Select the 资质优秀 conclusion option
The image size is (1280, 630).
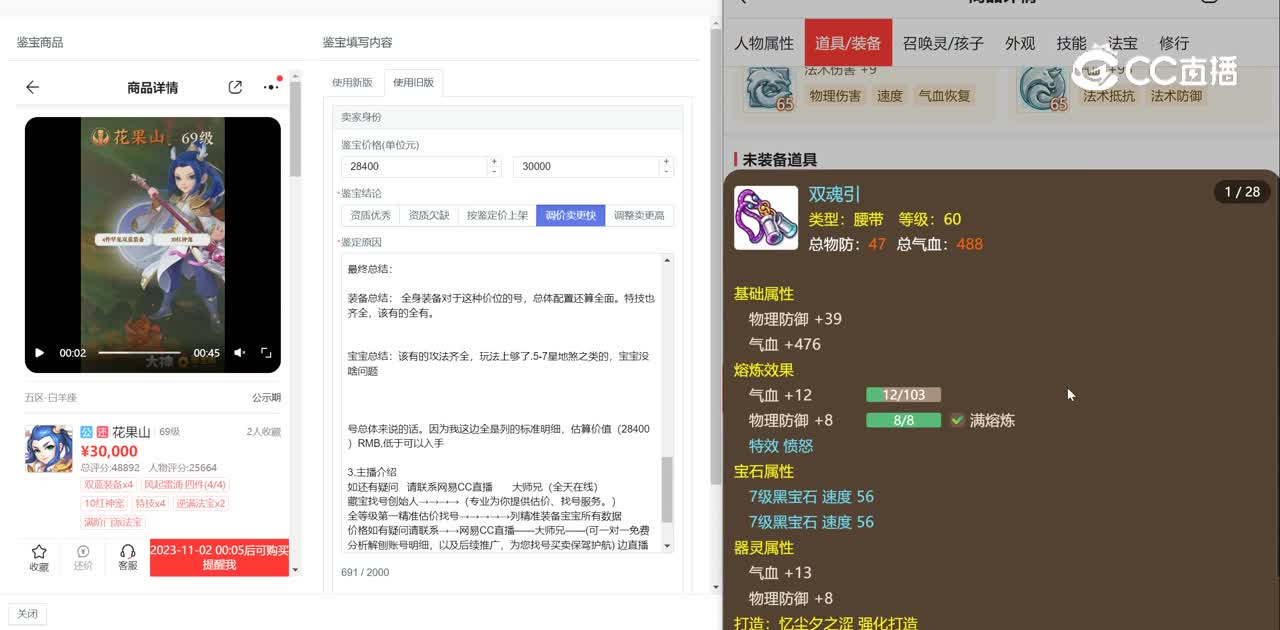(370, 215)
